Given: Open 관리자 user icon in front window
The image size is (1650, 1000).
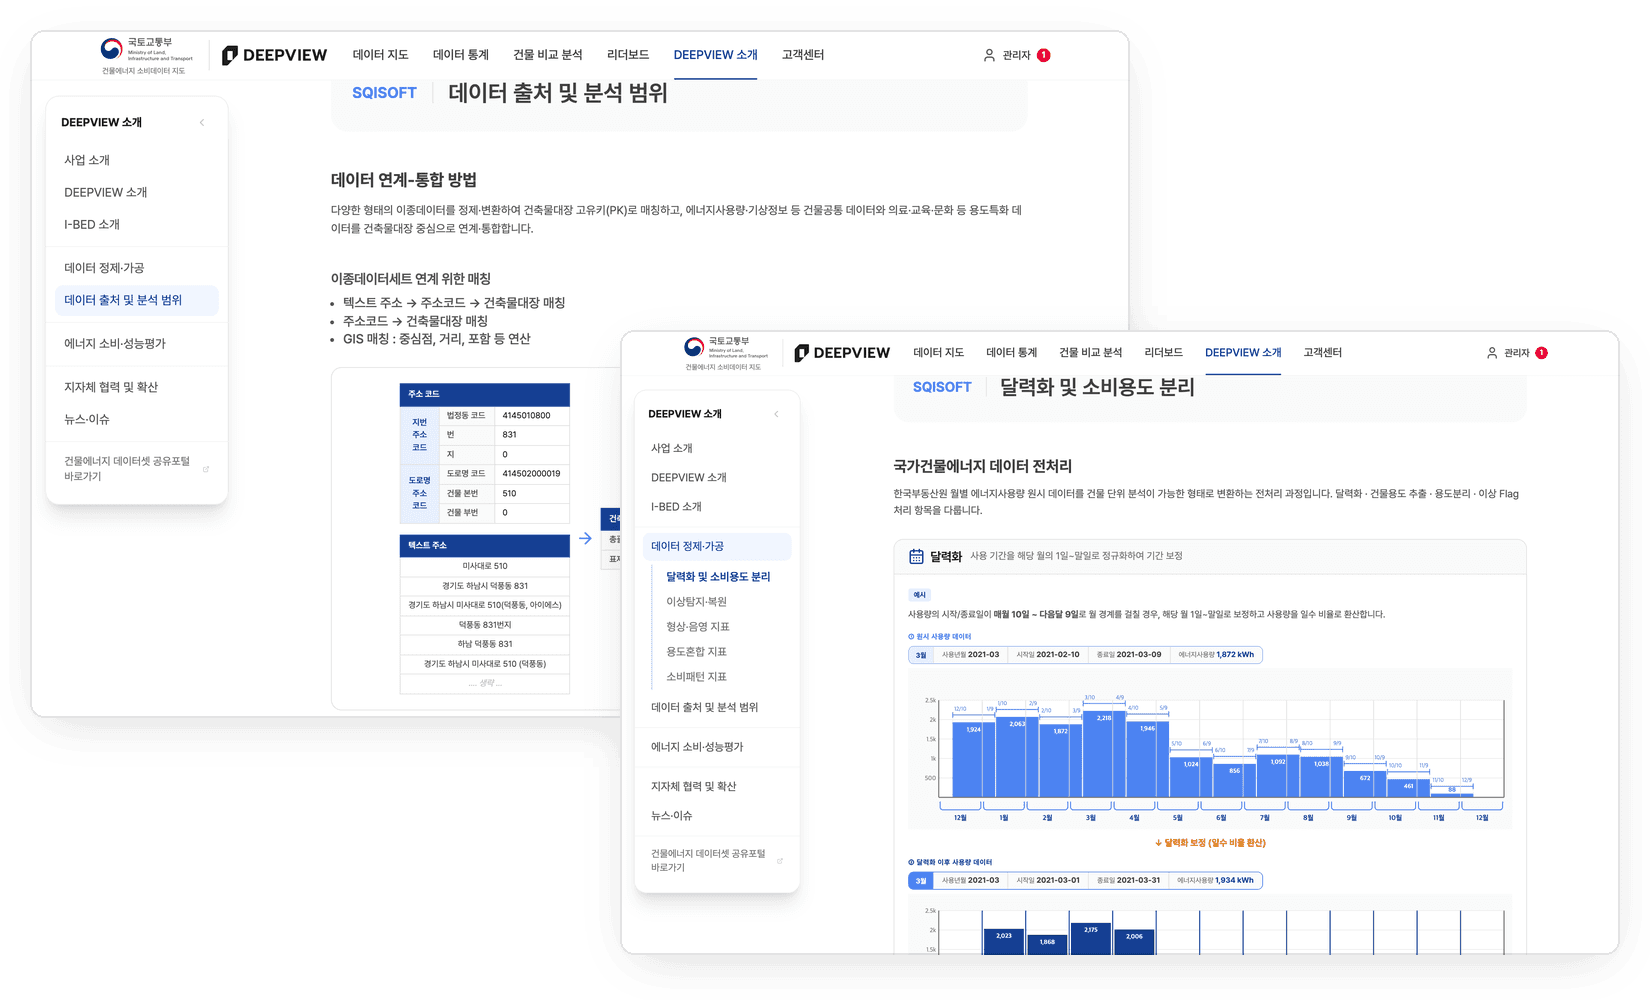Looking at the screenshot, I should click(1492, 353).
